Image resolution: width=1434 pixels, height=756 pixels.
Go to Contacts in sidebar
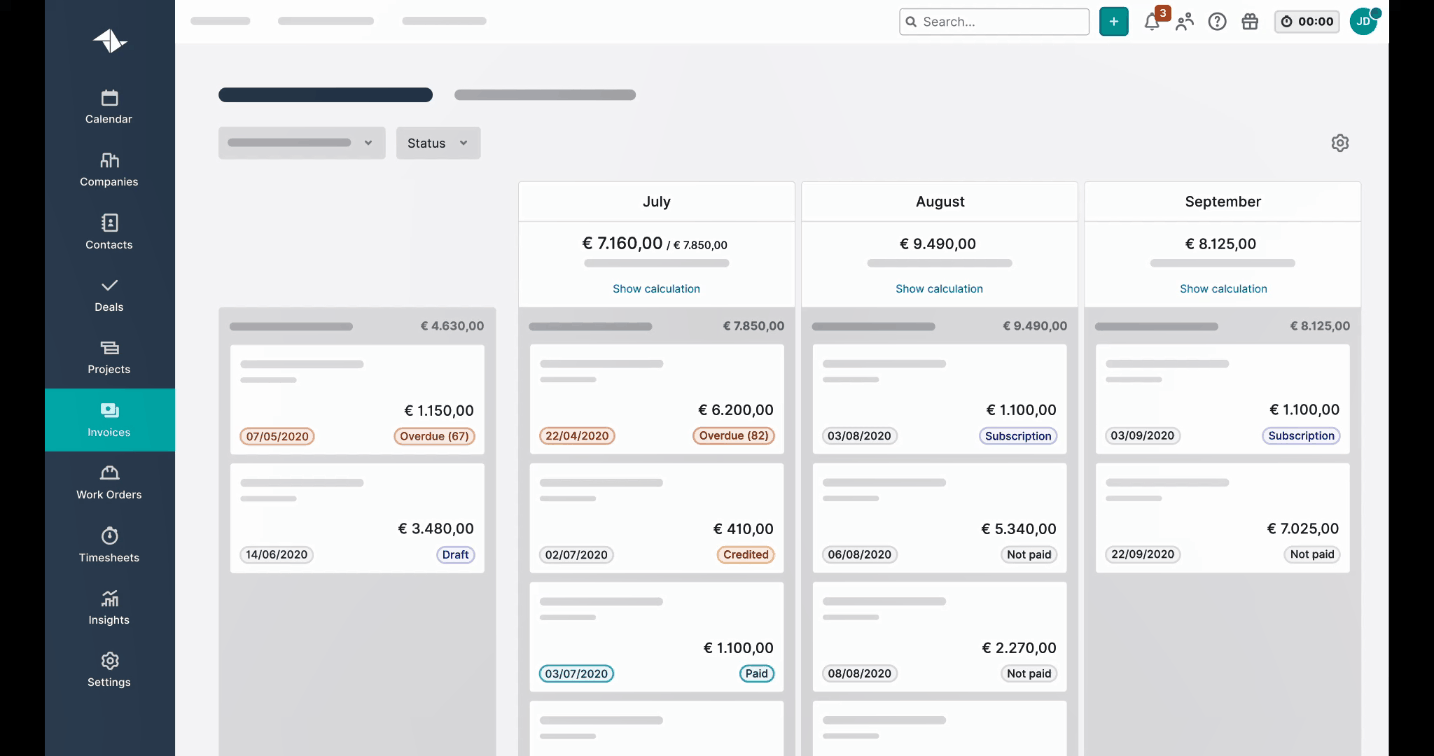109,232
